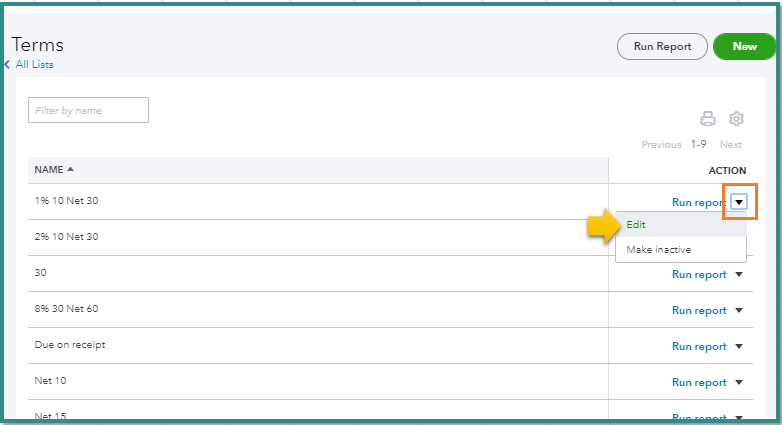This screenshot has height=425, width=782.
Task: Type in the Filter by name field
Action: click(x=88, y=110)
